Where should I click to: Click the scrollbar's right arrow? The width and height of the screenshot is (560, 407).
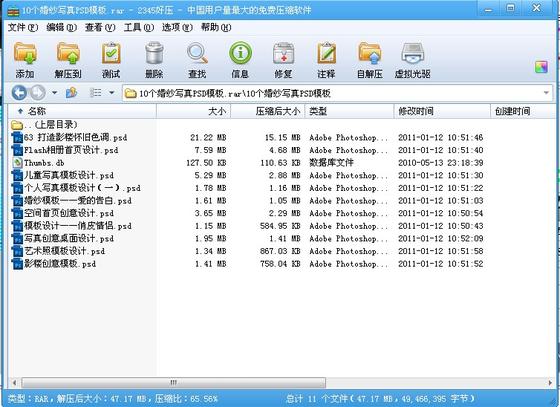(x=550, y=383)
